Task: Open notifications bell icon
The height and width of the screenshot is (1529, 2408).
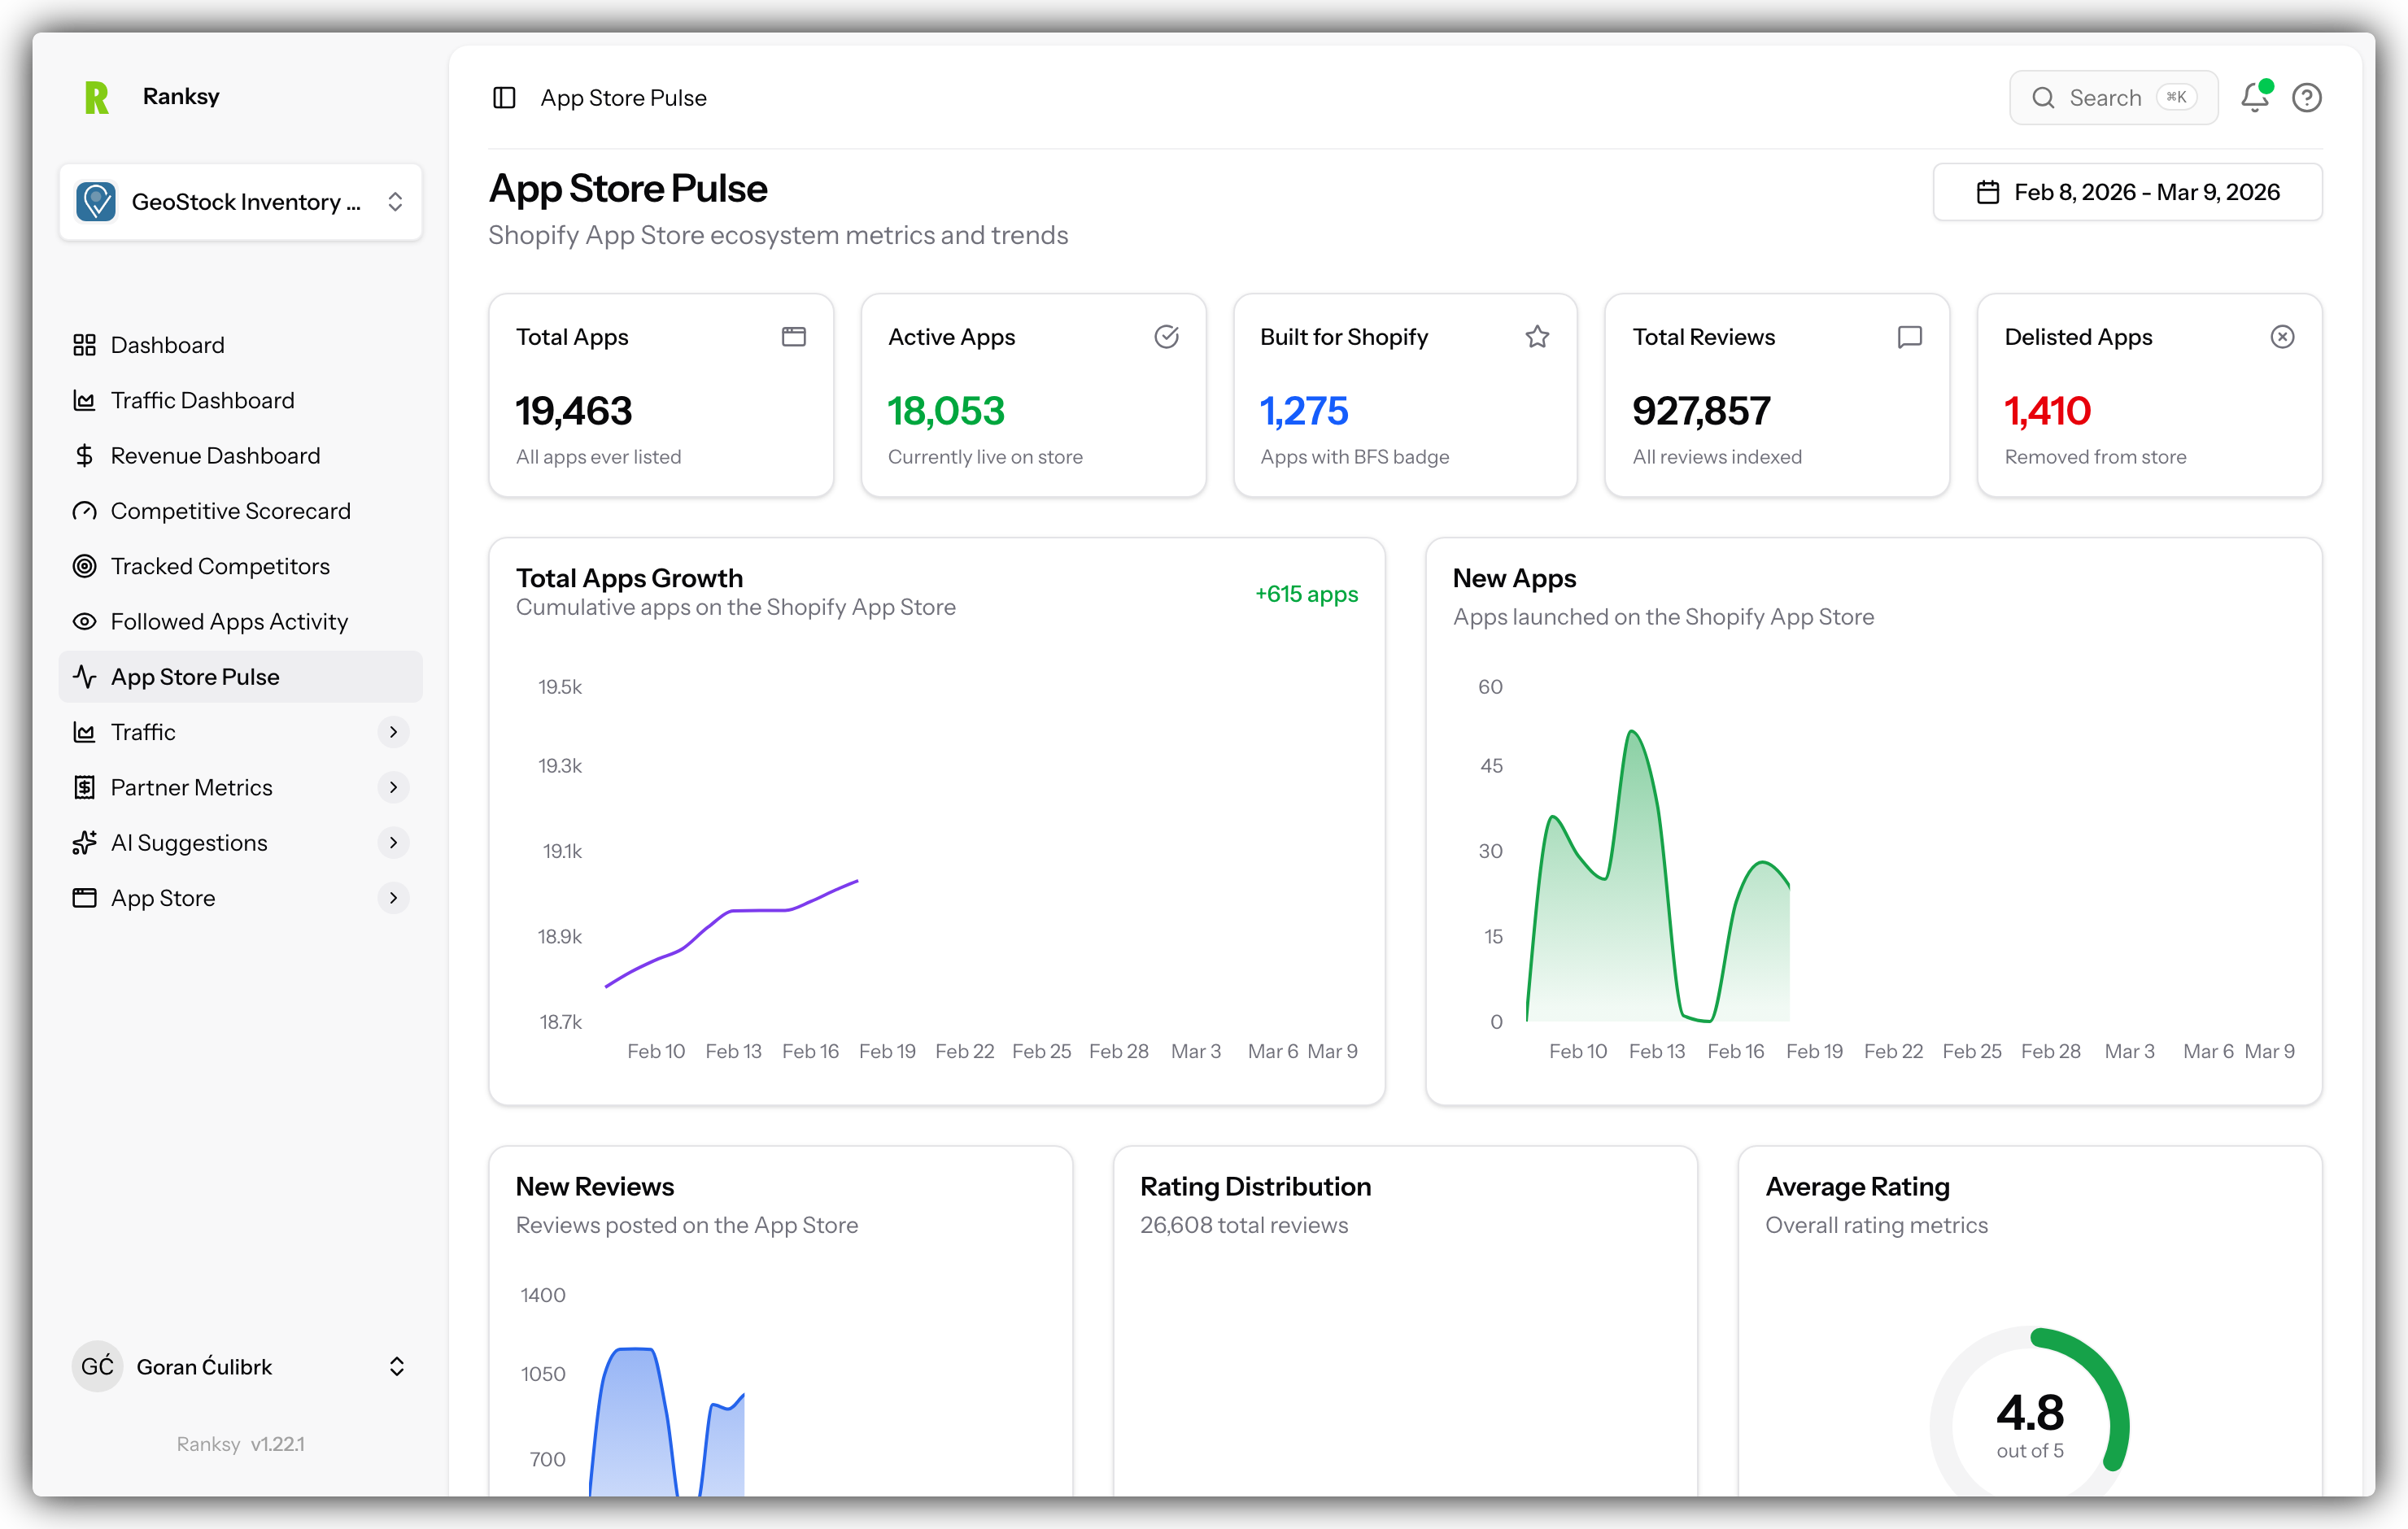Action: tap(2255, 97)
